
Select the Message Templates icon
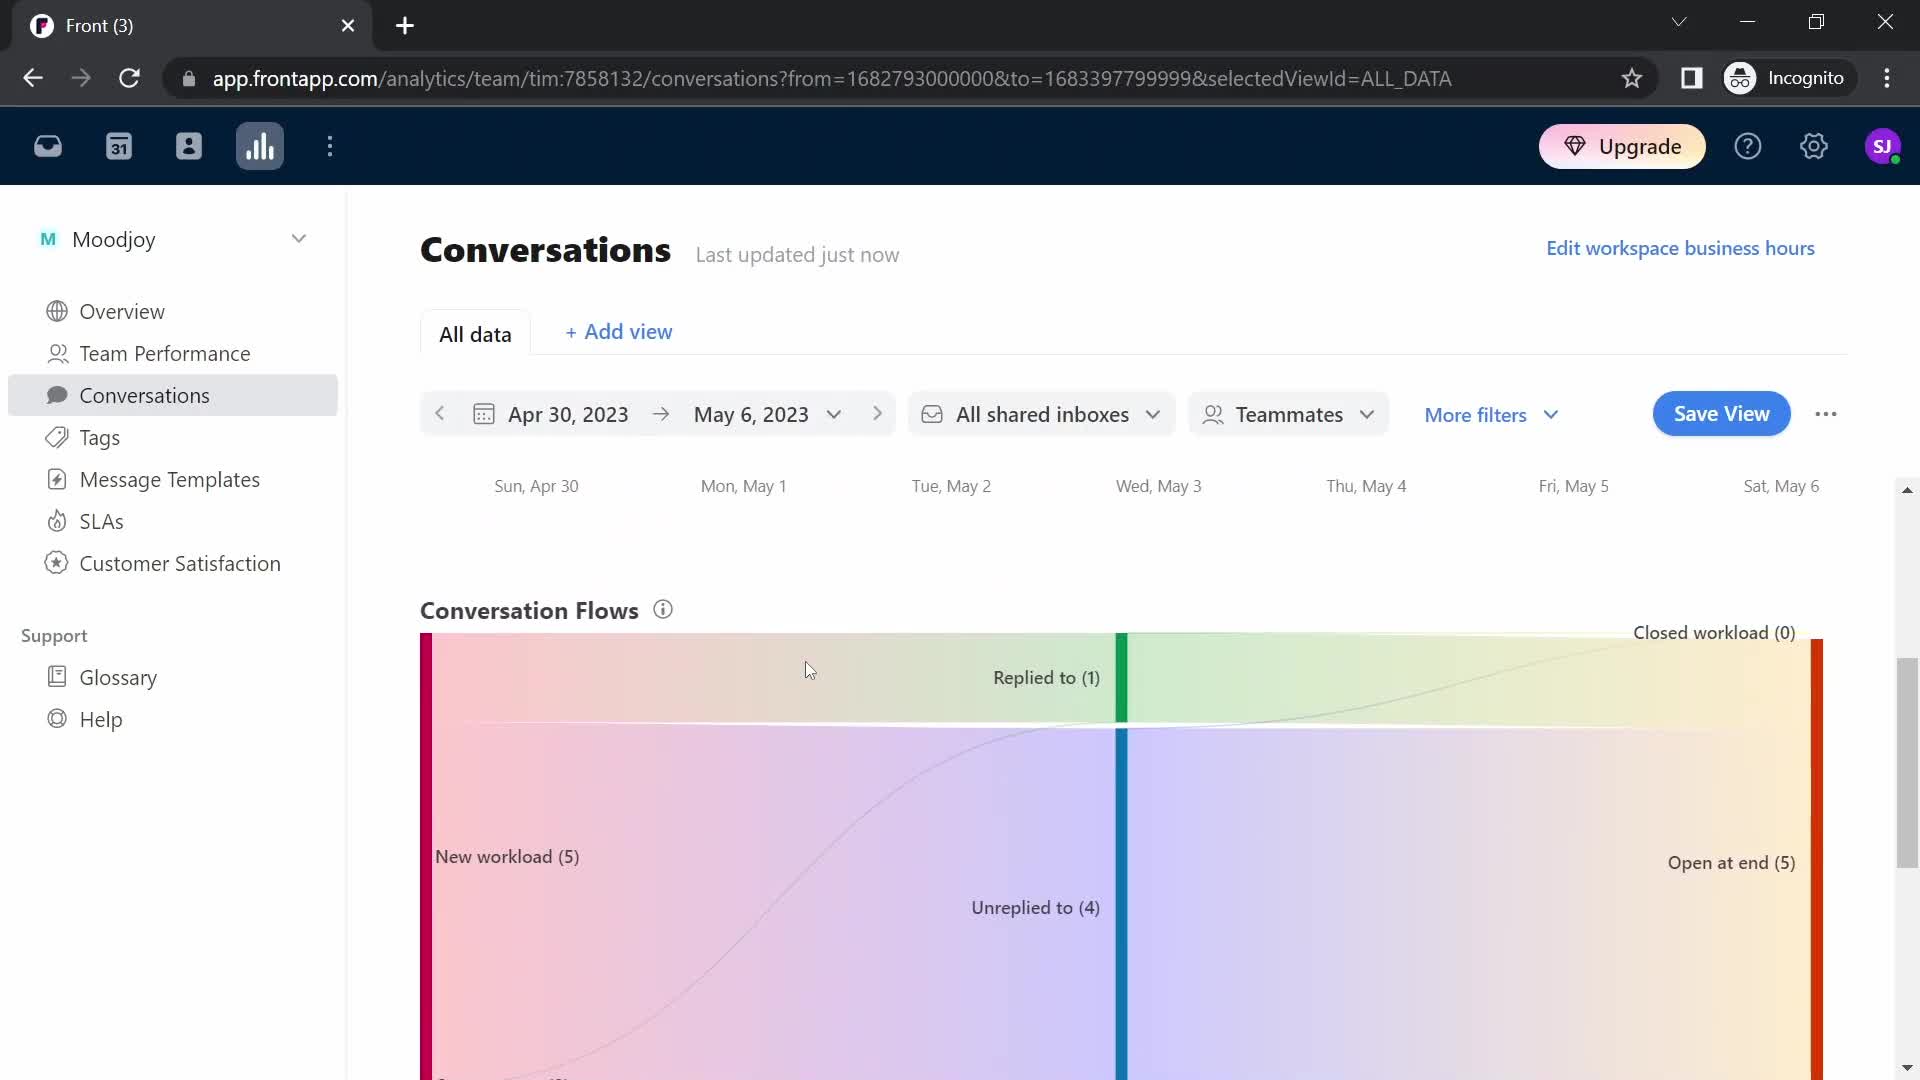click(55, 479)
